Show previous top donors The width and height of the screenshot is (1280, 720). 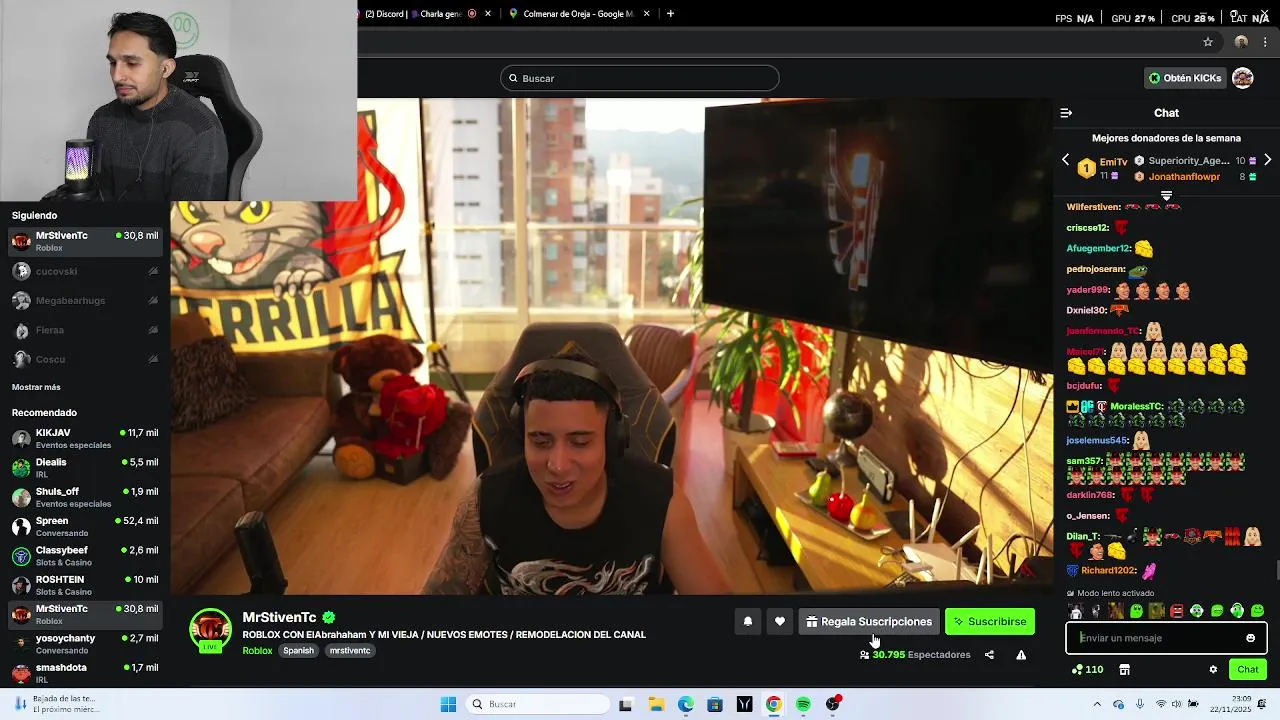(1065, 160)
